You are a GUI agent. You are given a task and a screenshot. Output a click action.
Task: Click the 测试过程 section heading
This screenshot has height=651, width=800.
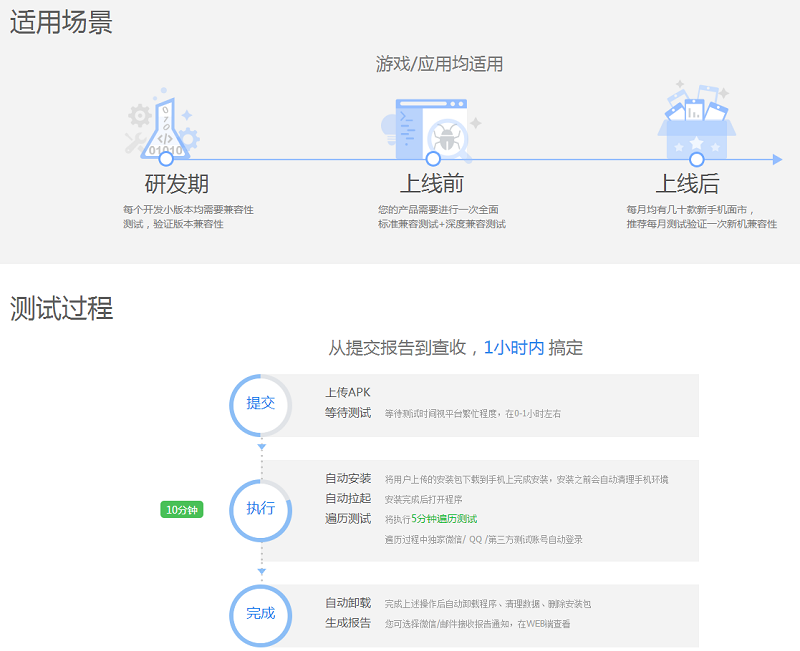point(61,308)
